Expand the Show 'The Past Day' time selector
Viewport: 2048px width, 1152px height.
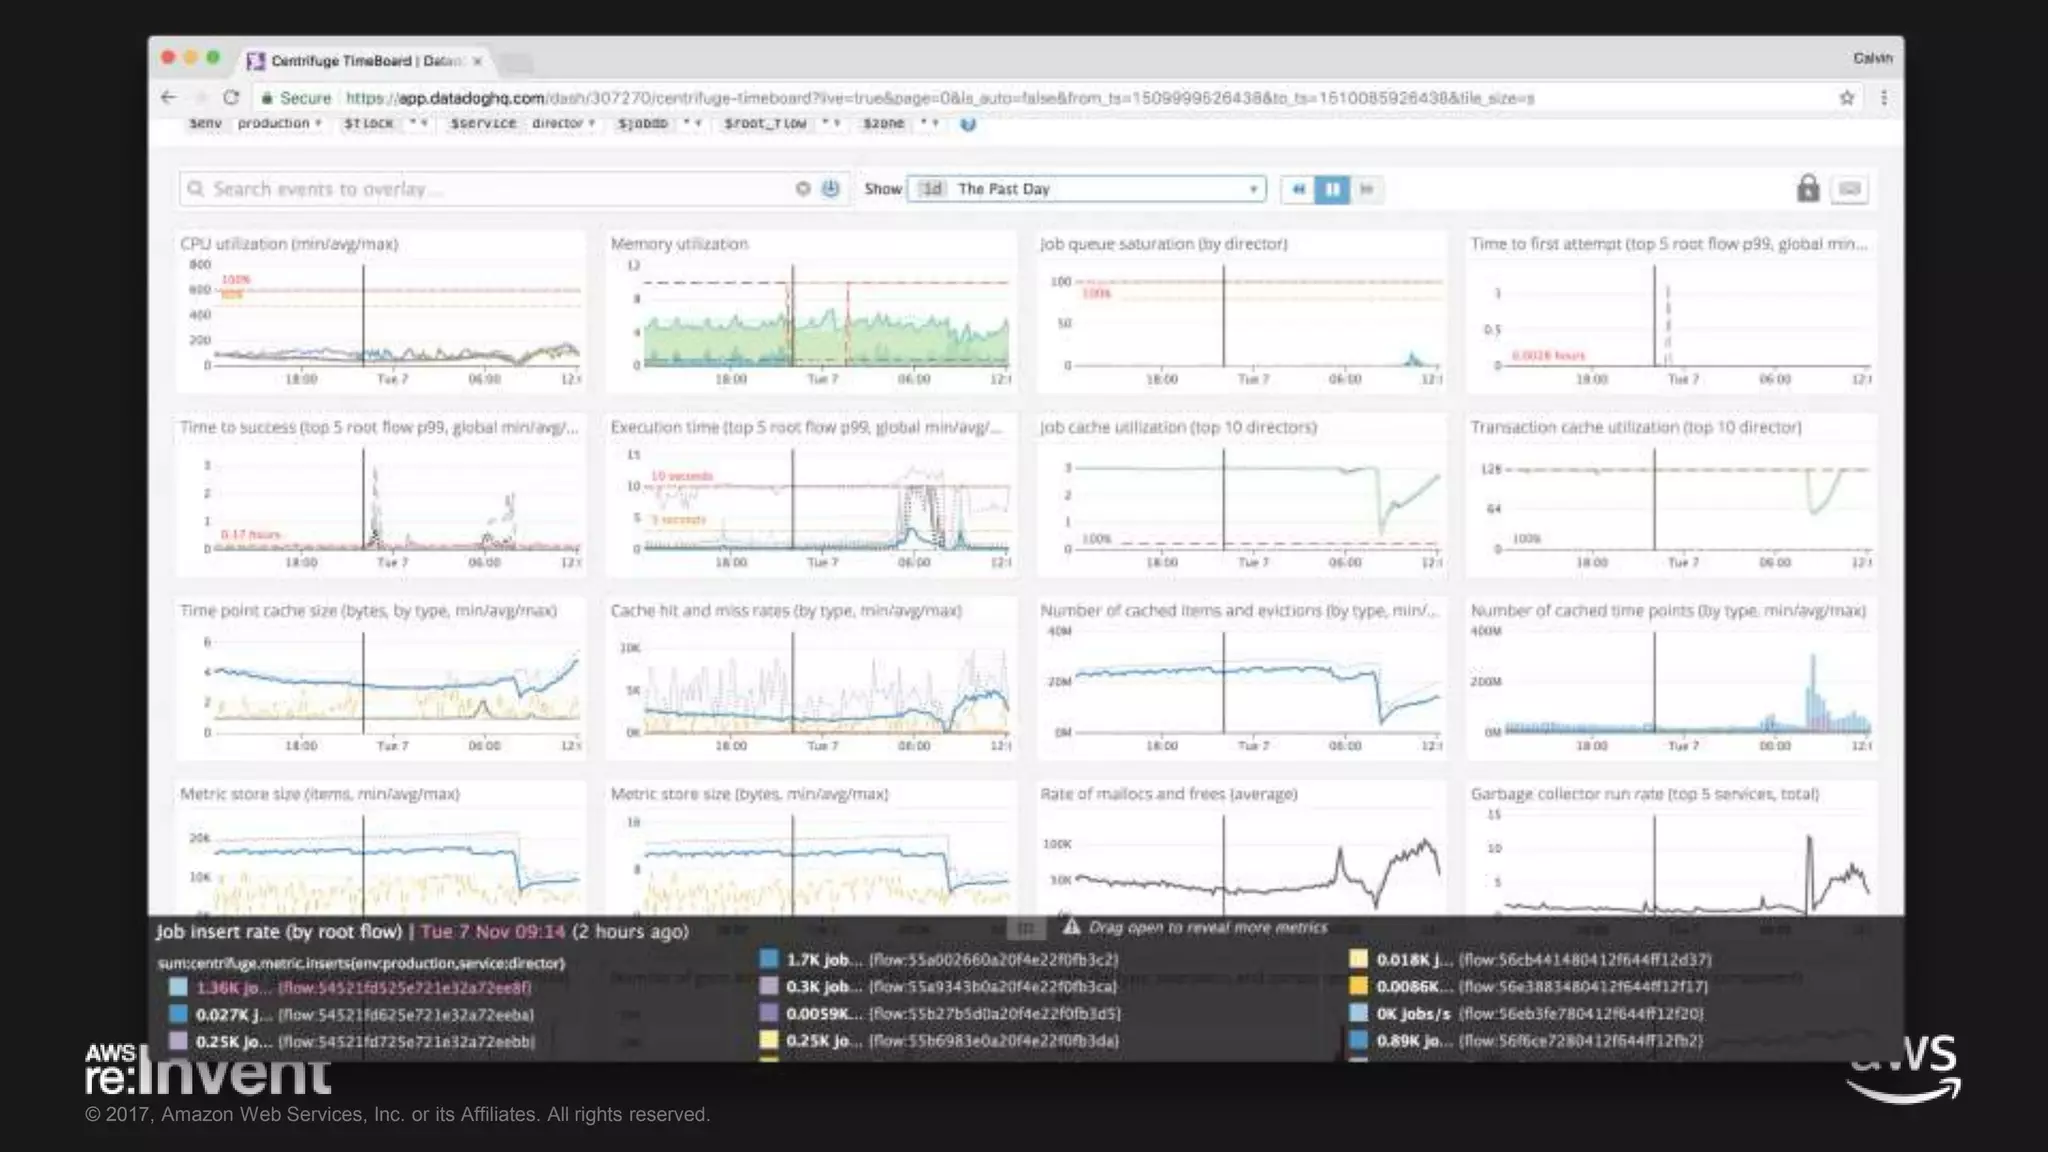pyautogui.click(x=1086, y=189)
